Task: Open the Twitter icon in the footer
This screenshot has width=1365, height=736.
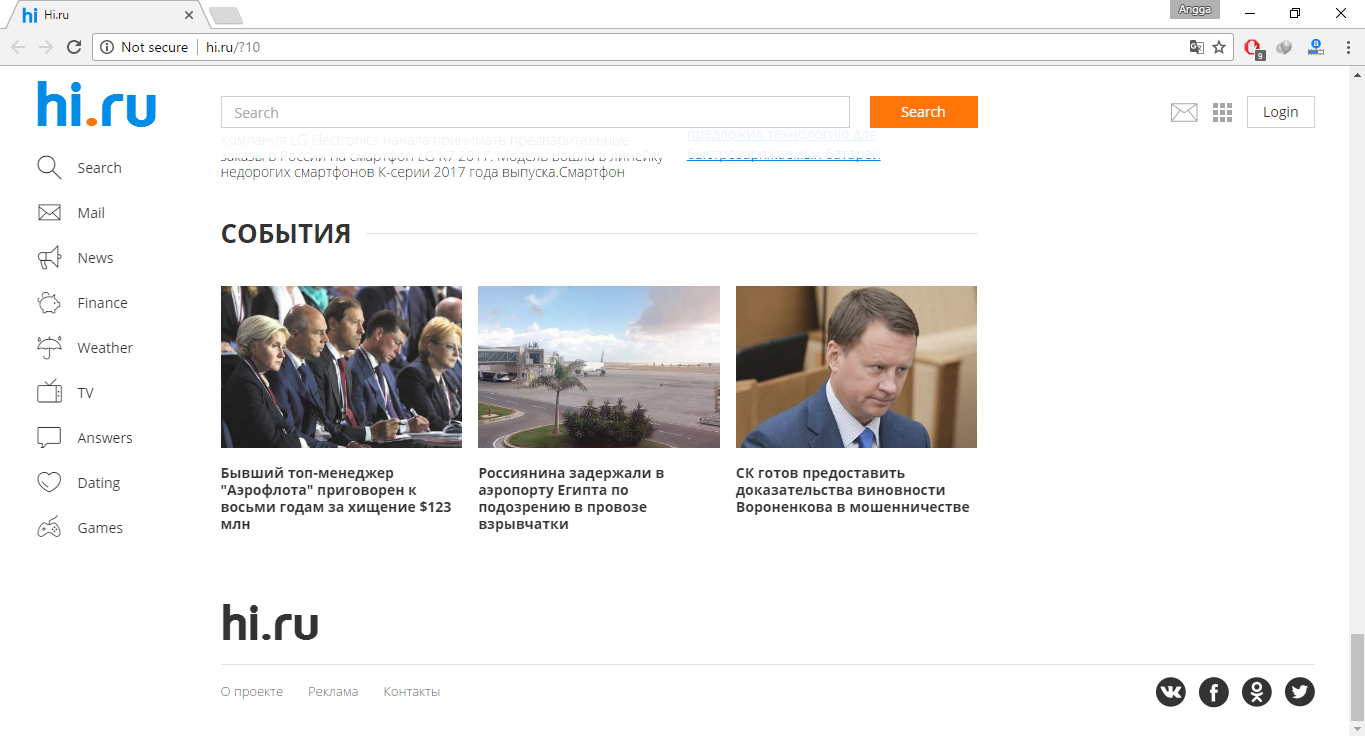Action: pyautogui.click(x=1299, y=691)
